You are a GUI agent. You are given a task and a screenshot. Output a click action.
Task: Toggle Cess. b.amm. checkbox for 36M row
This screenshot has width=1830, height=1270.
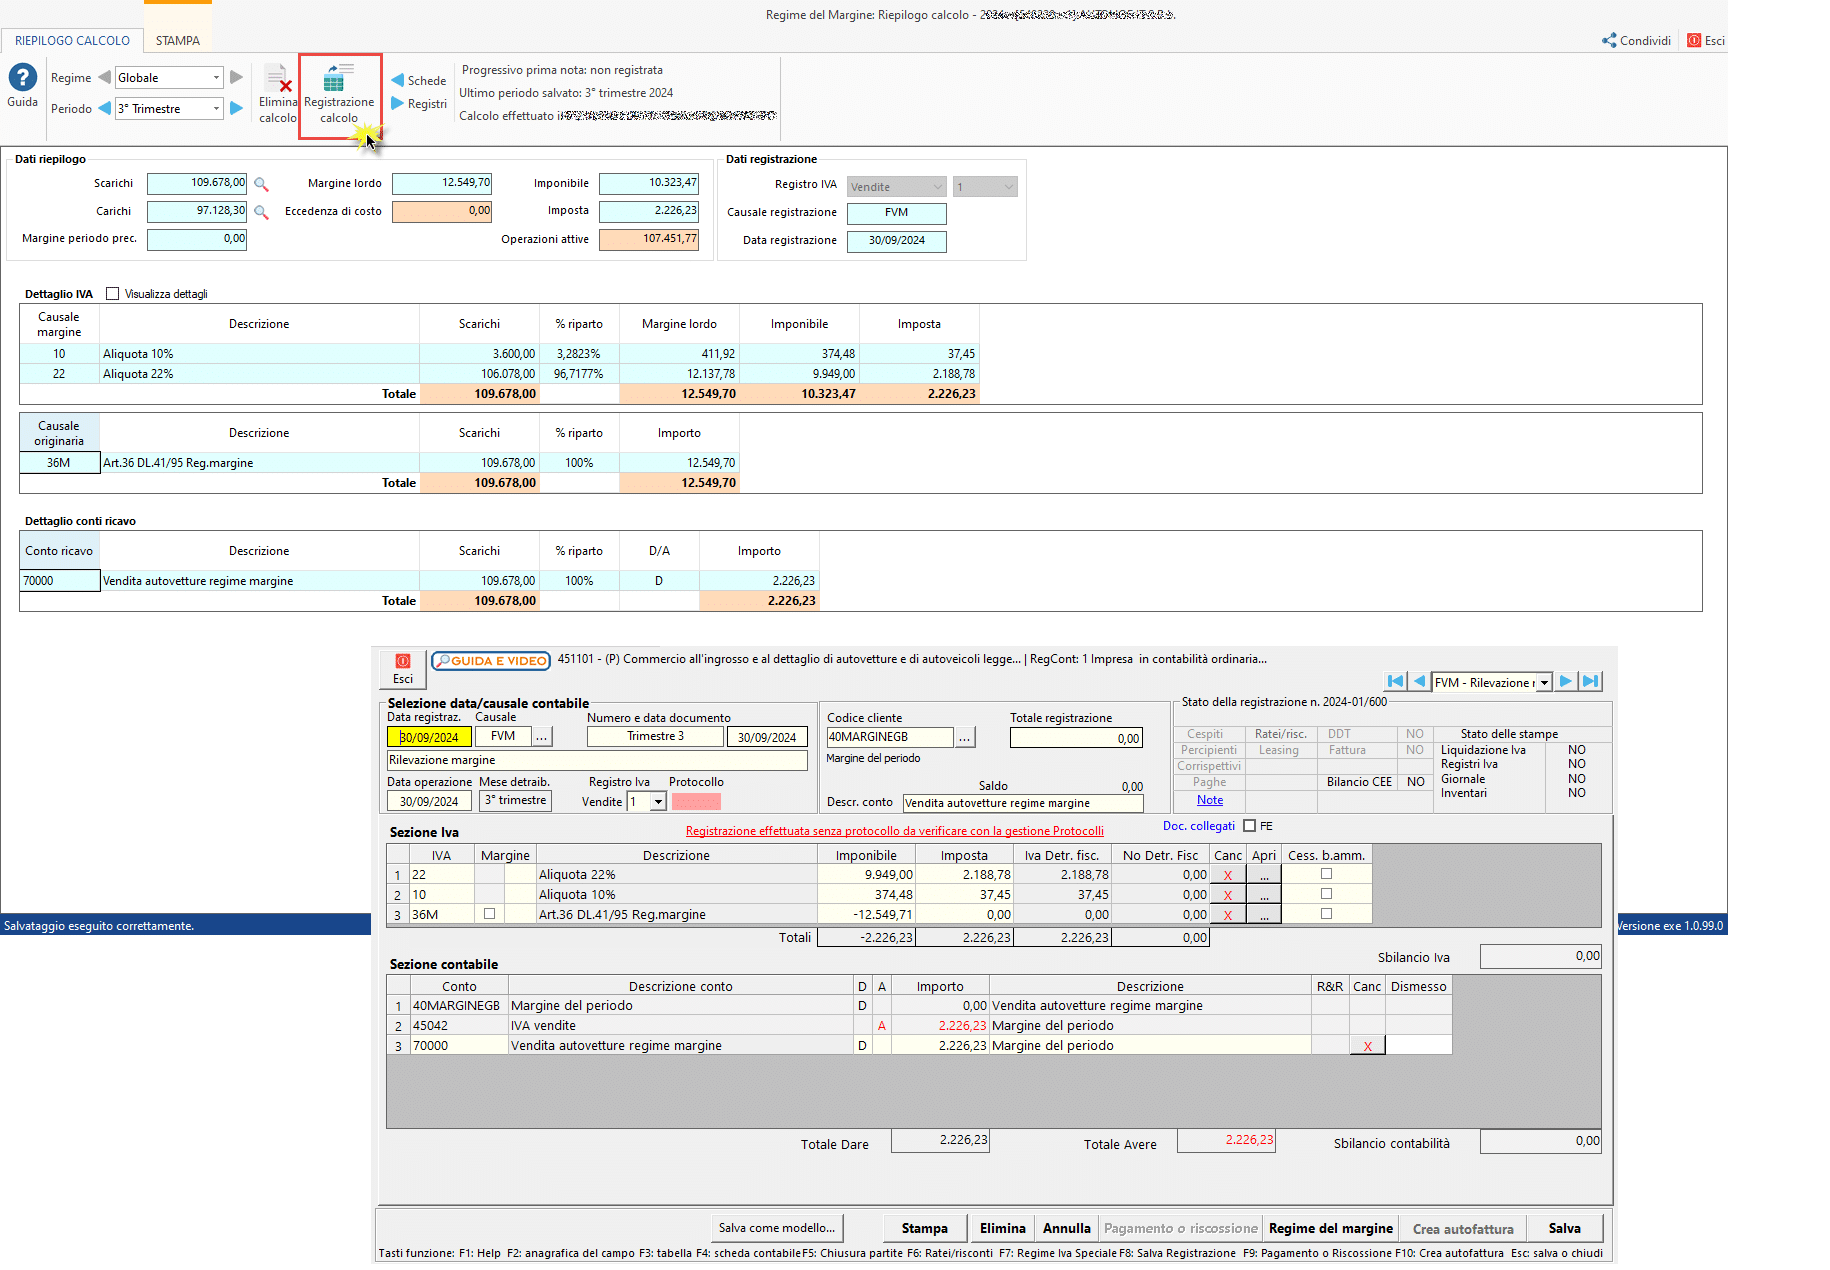[x=1326, y=914]
